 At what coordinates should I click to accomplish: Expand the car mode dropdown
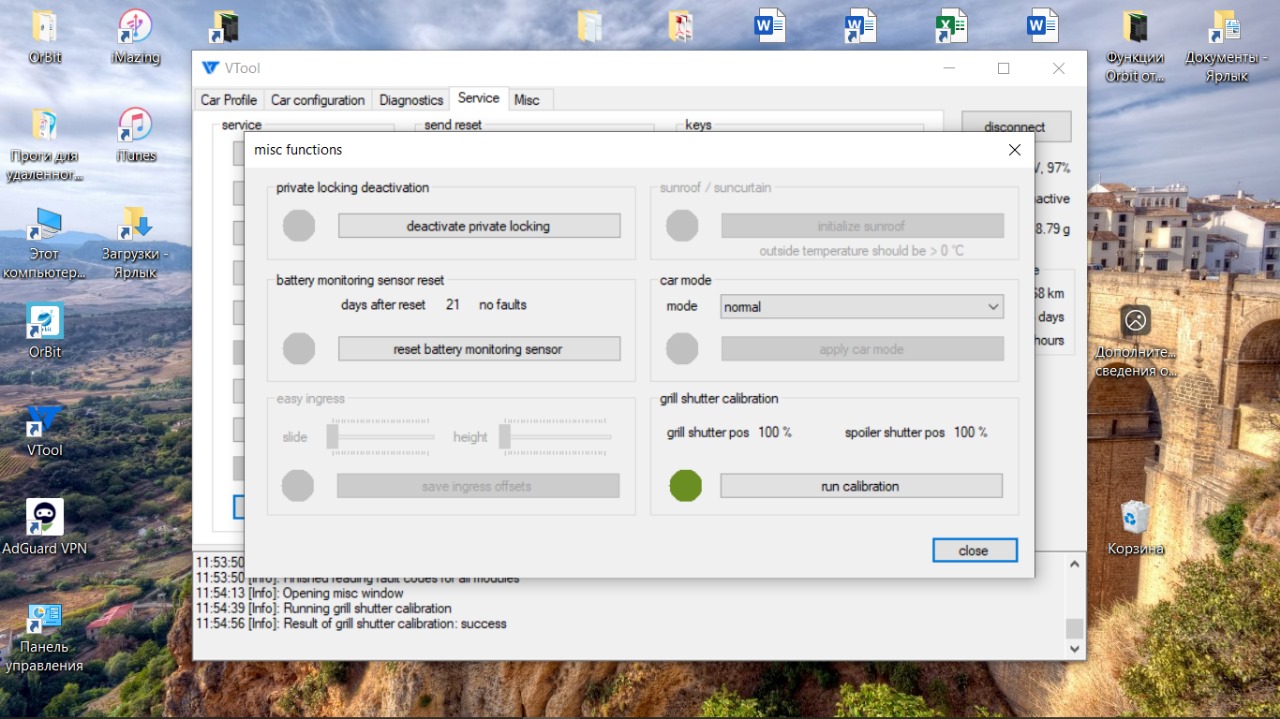(993, 307)
